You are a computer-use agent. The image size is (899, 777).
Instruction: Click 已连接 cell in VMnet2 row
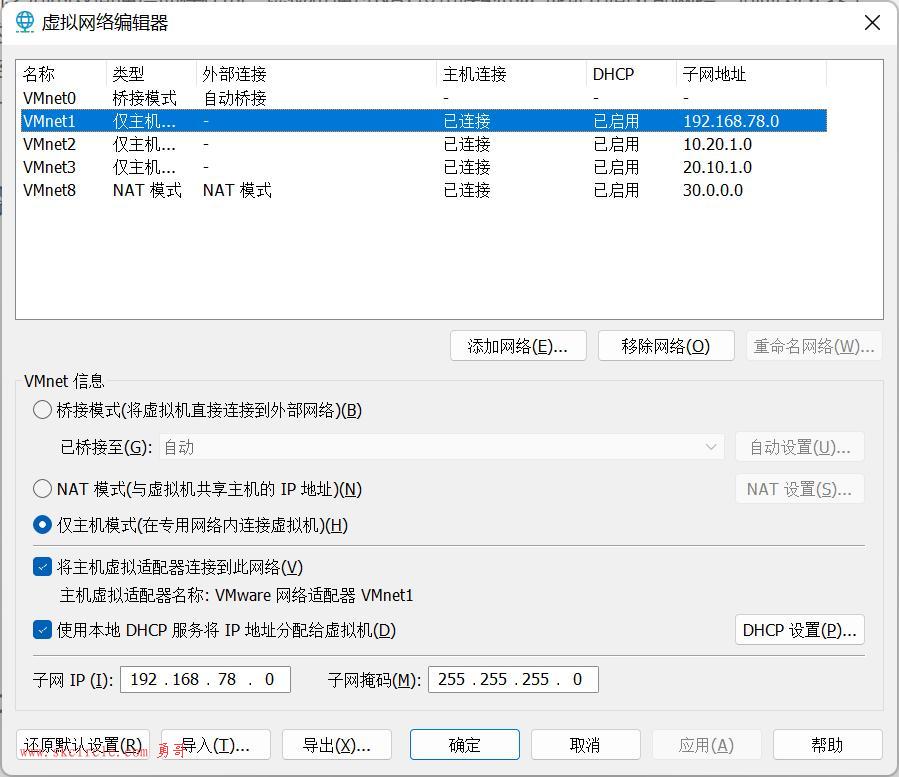pos(467,144)
